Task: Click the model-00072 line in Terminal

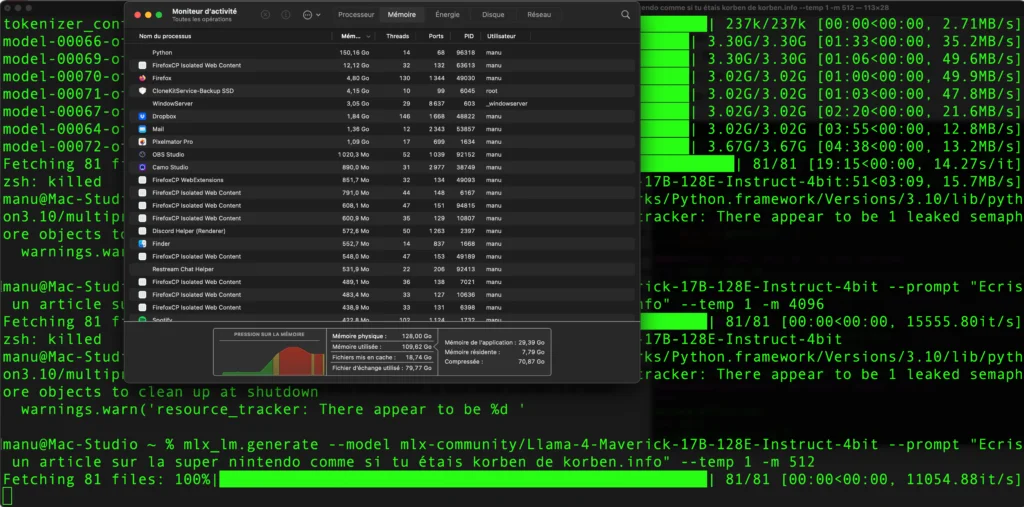Action: 63,146
